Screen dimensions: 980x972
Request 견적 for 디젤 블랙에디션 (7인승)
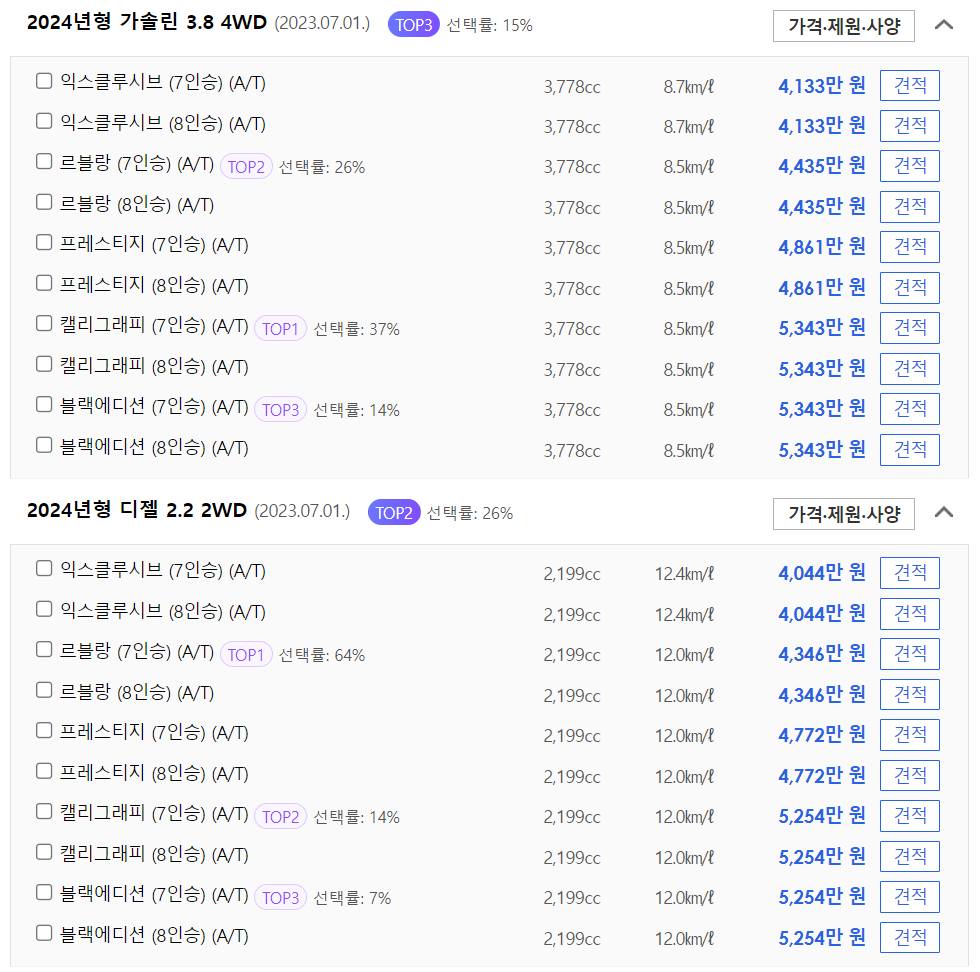pyautogui.click(x=909, y=897)
